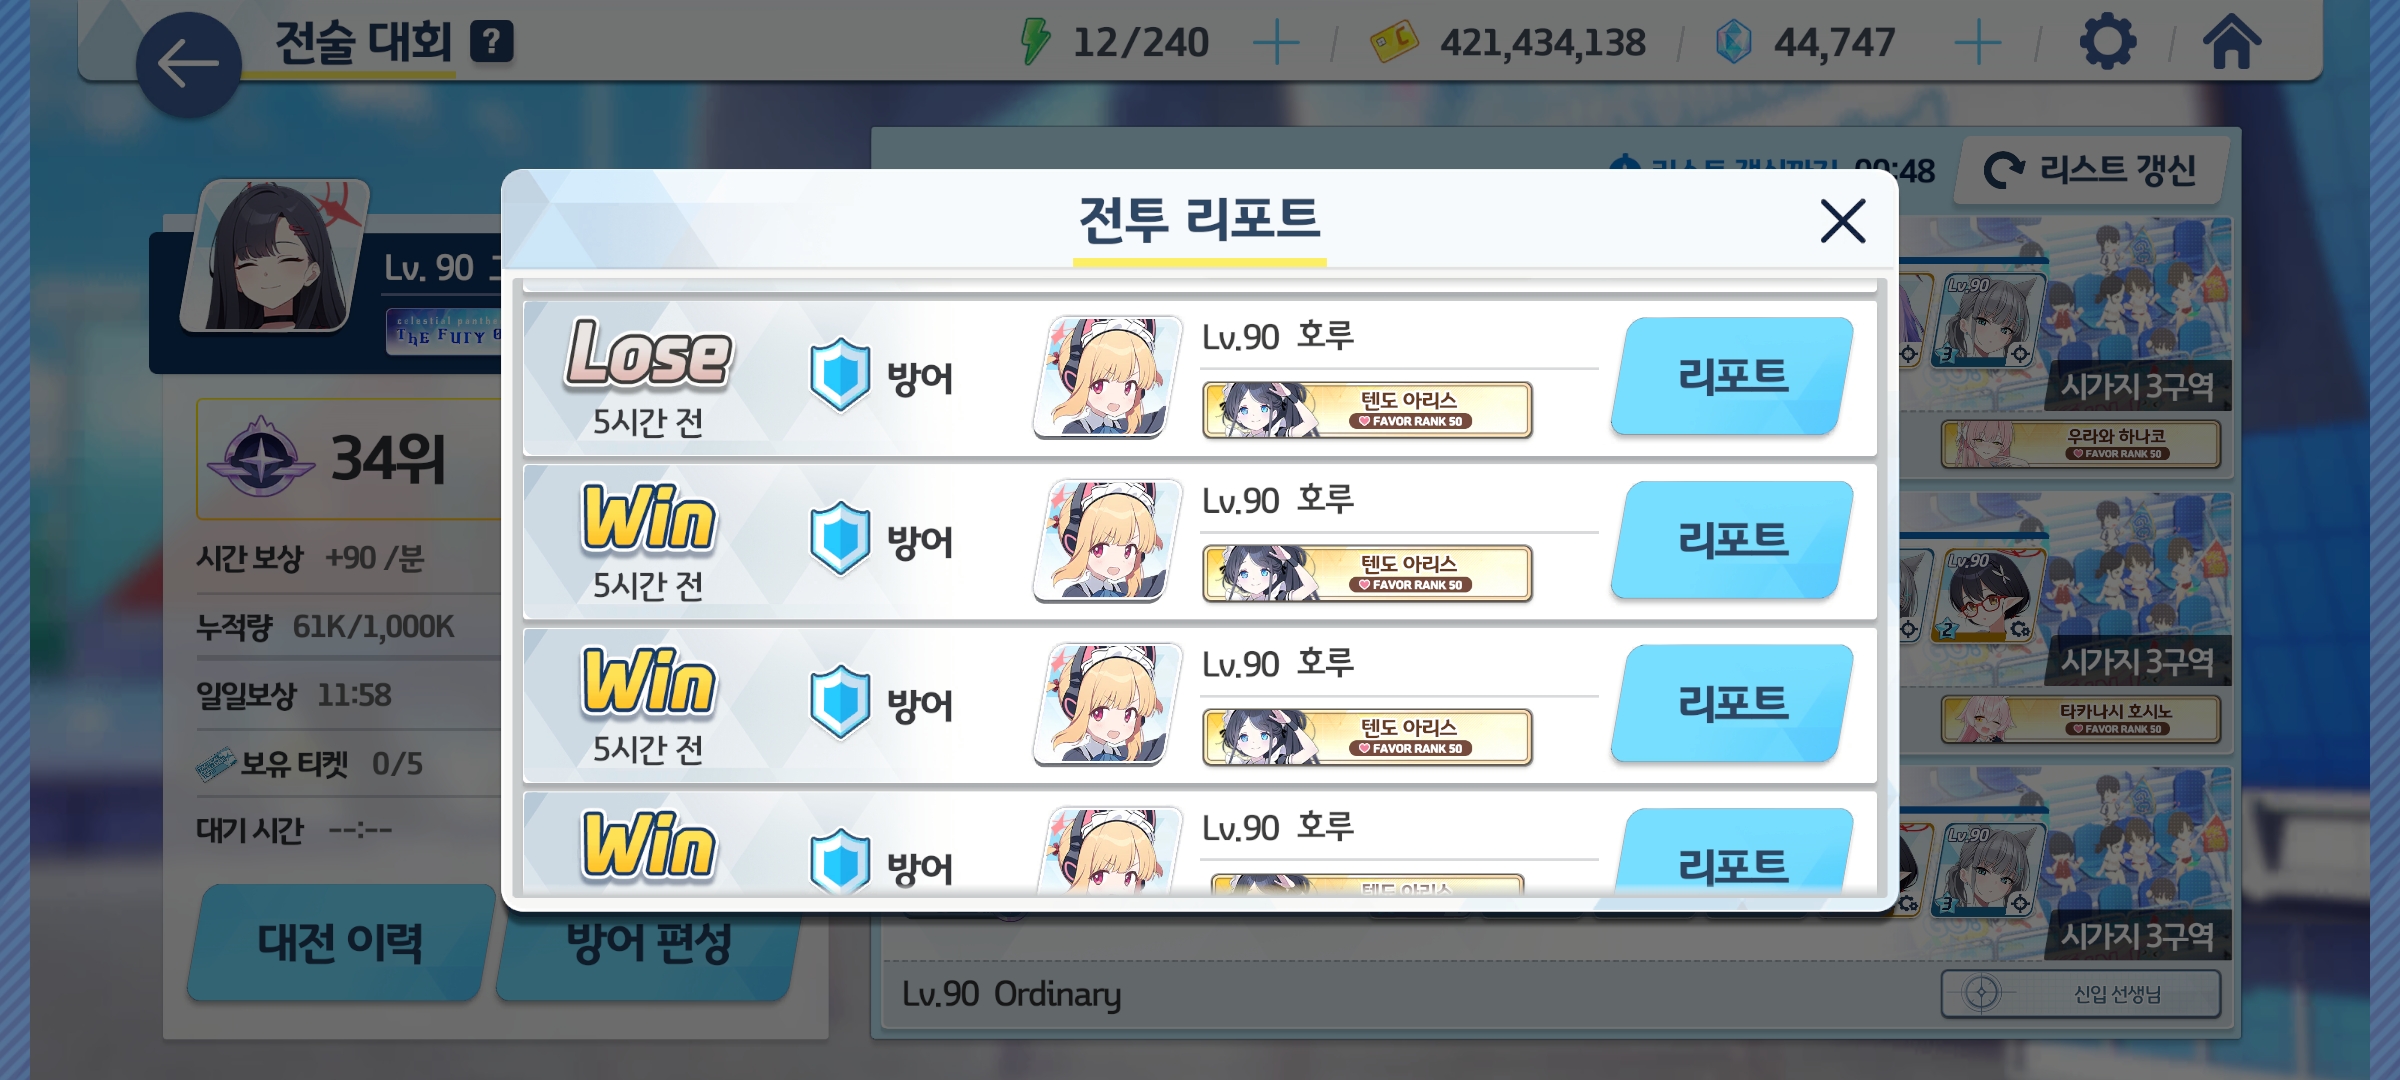Image resolution: width=2400 pixels, height=1080 pixels.
Task: Add energy with plus icon near 12/240
Action: tap(1276, 44)
